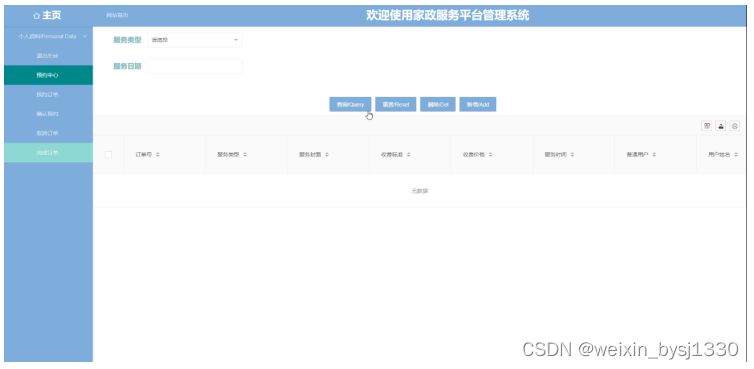754x369 pixels.
Task: Click the print table icon
Action: [735, 126]
